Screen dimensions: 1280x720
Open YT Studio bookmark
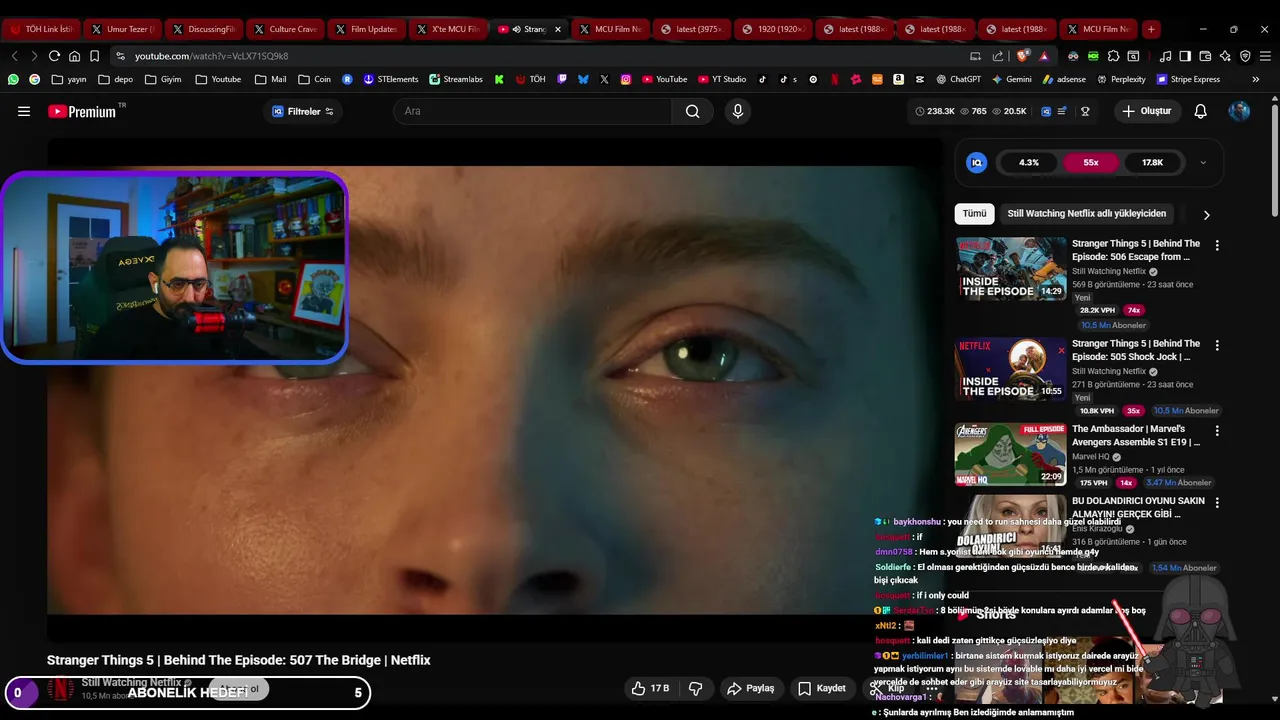coord(722,79)
